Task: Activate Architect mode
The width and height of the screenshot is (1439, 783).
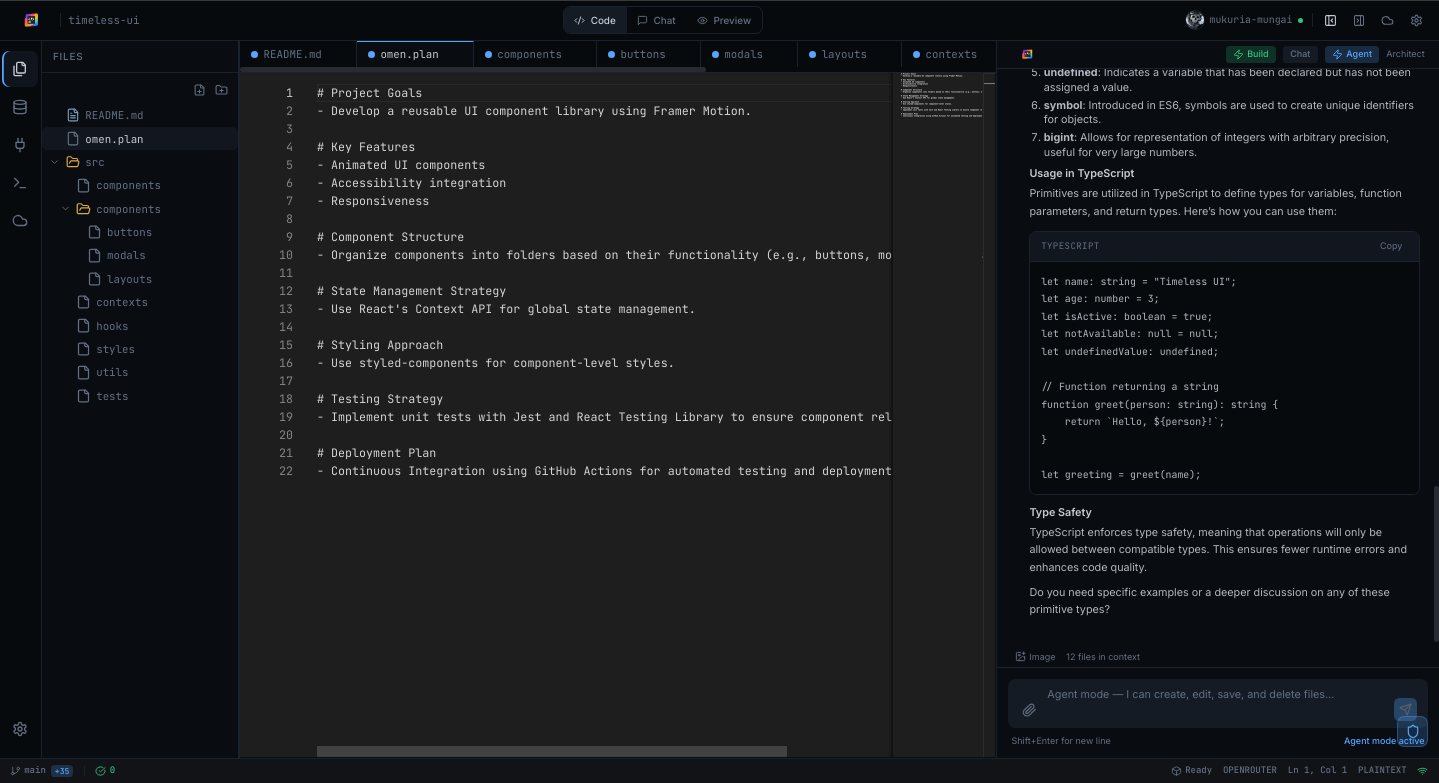Action: 1404,54
